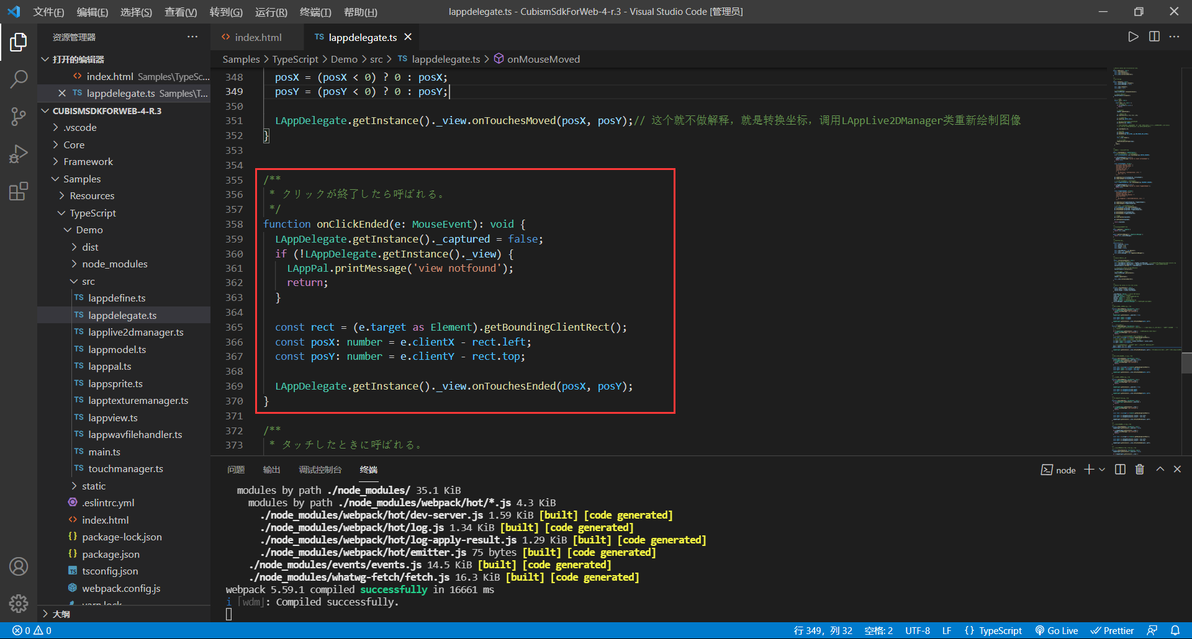Open the 文件(F) menu
Image resolution: width=1192 pixels, height=639 pixels.
(49, 12)
